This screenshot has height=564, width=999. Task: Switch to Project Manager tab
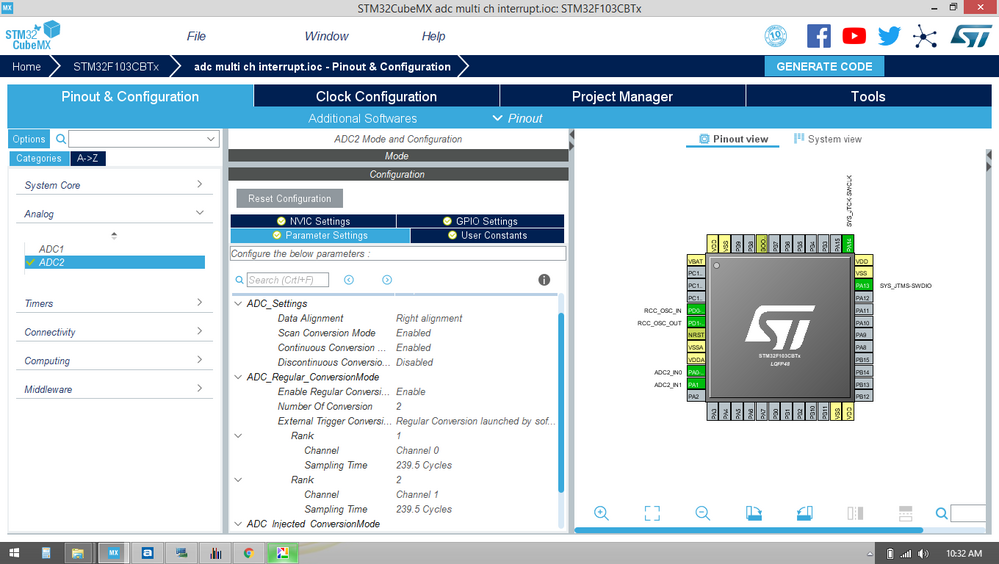coord(622,96)
